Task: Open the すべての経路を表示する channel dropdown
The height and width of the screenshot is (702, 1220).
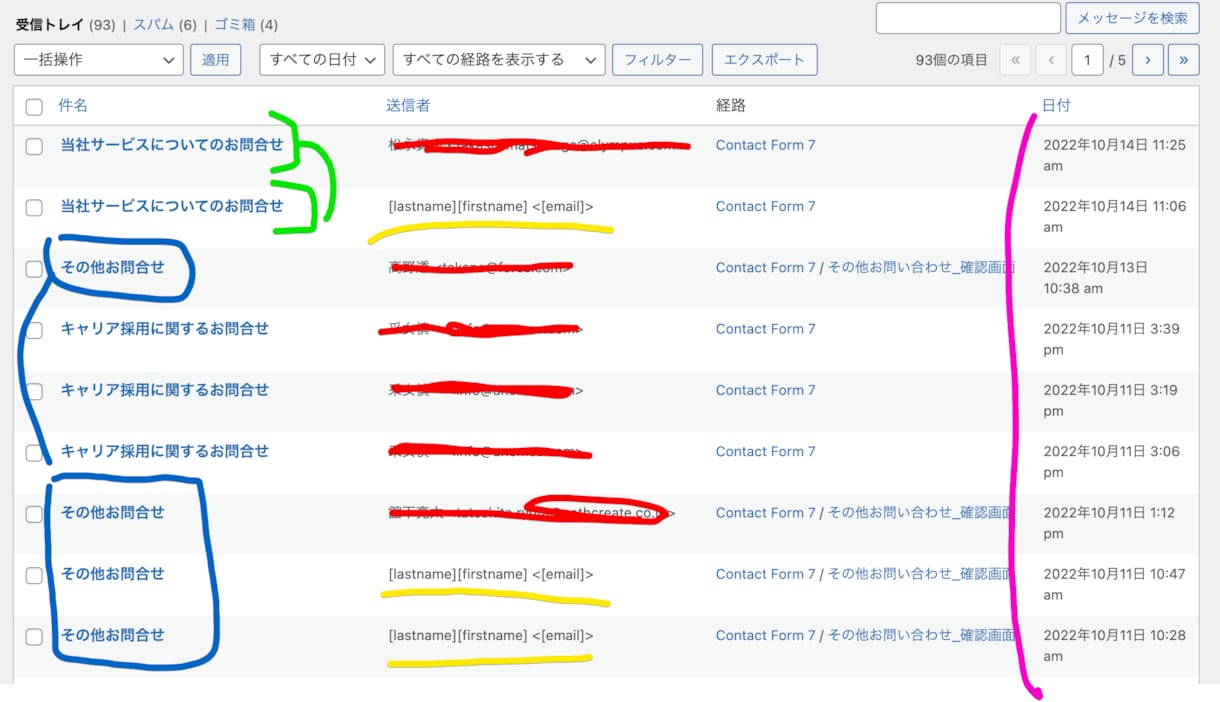Action: pyautogui.click(x=499, y=60)
